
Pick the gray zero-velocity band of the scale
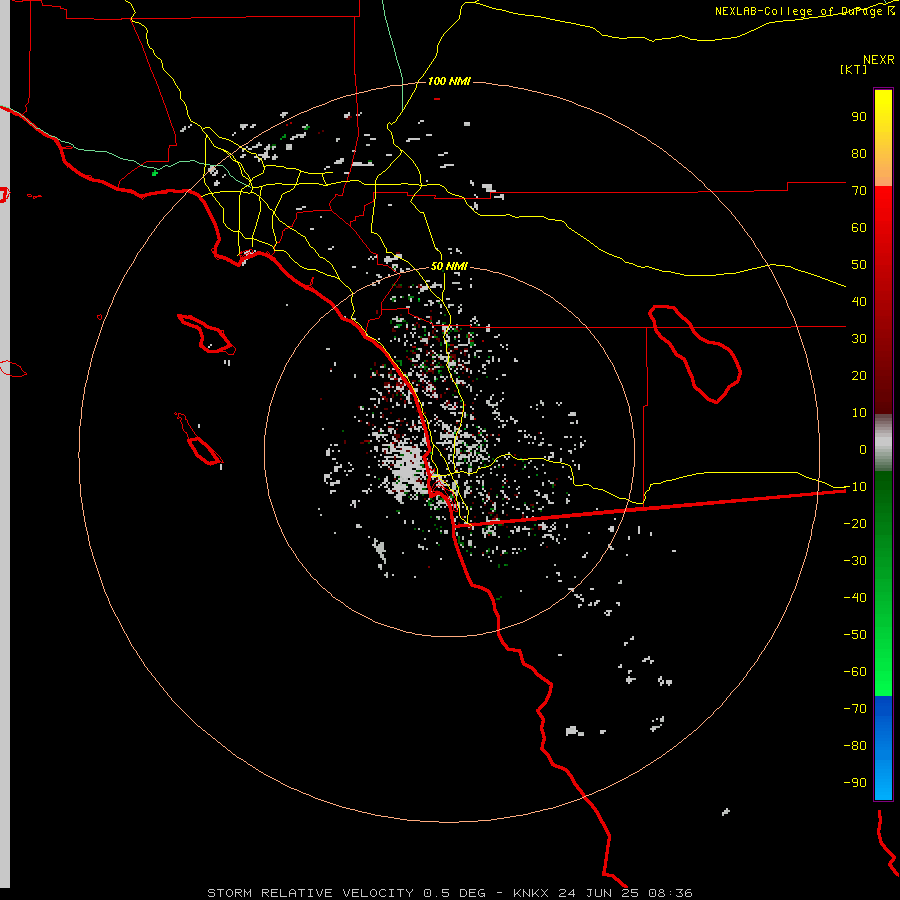click(x=883, y=443)
